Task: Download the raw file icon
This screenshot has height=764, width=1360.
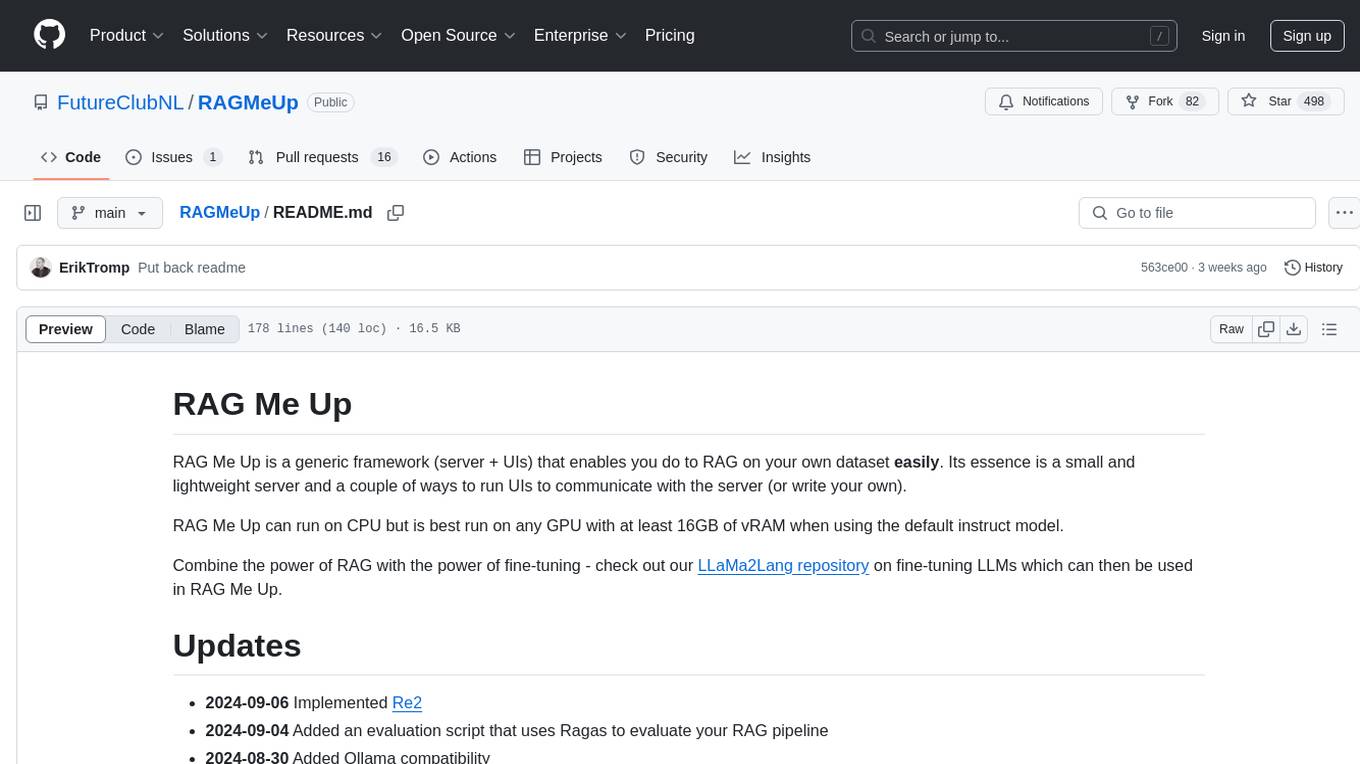Action: coord(1294,329)
